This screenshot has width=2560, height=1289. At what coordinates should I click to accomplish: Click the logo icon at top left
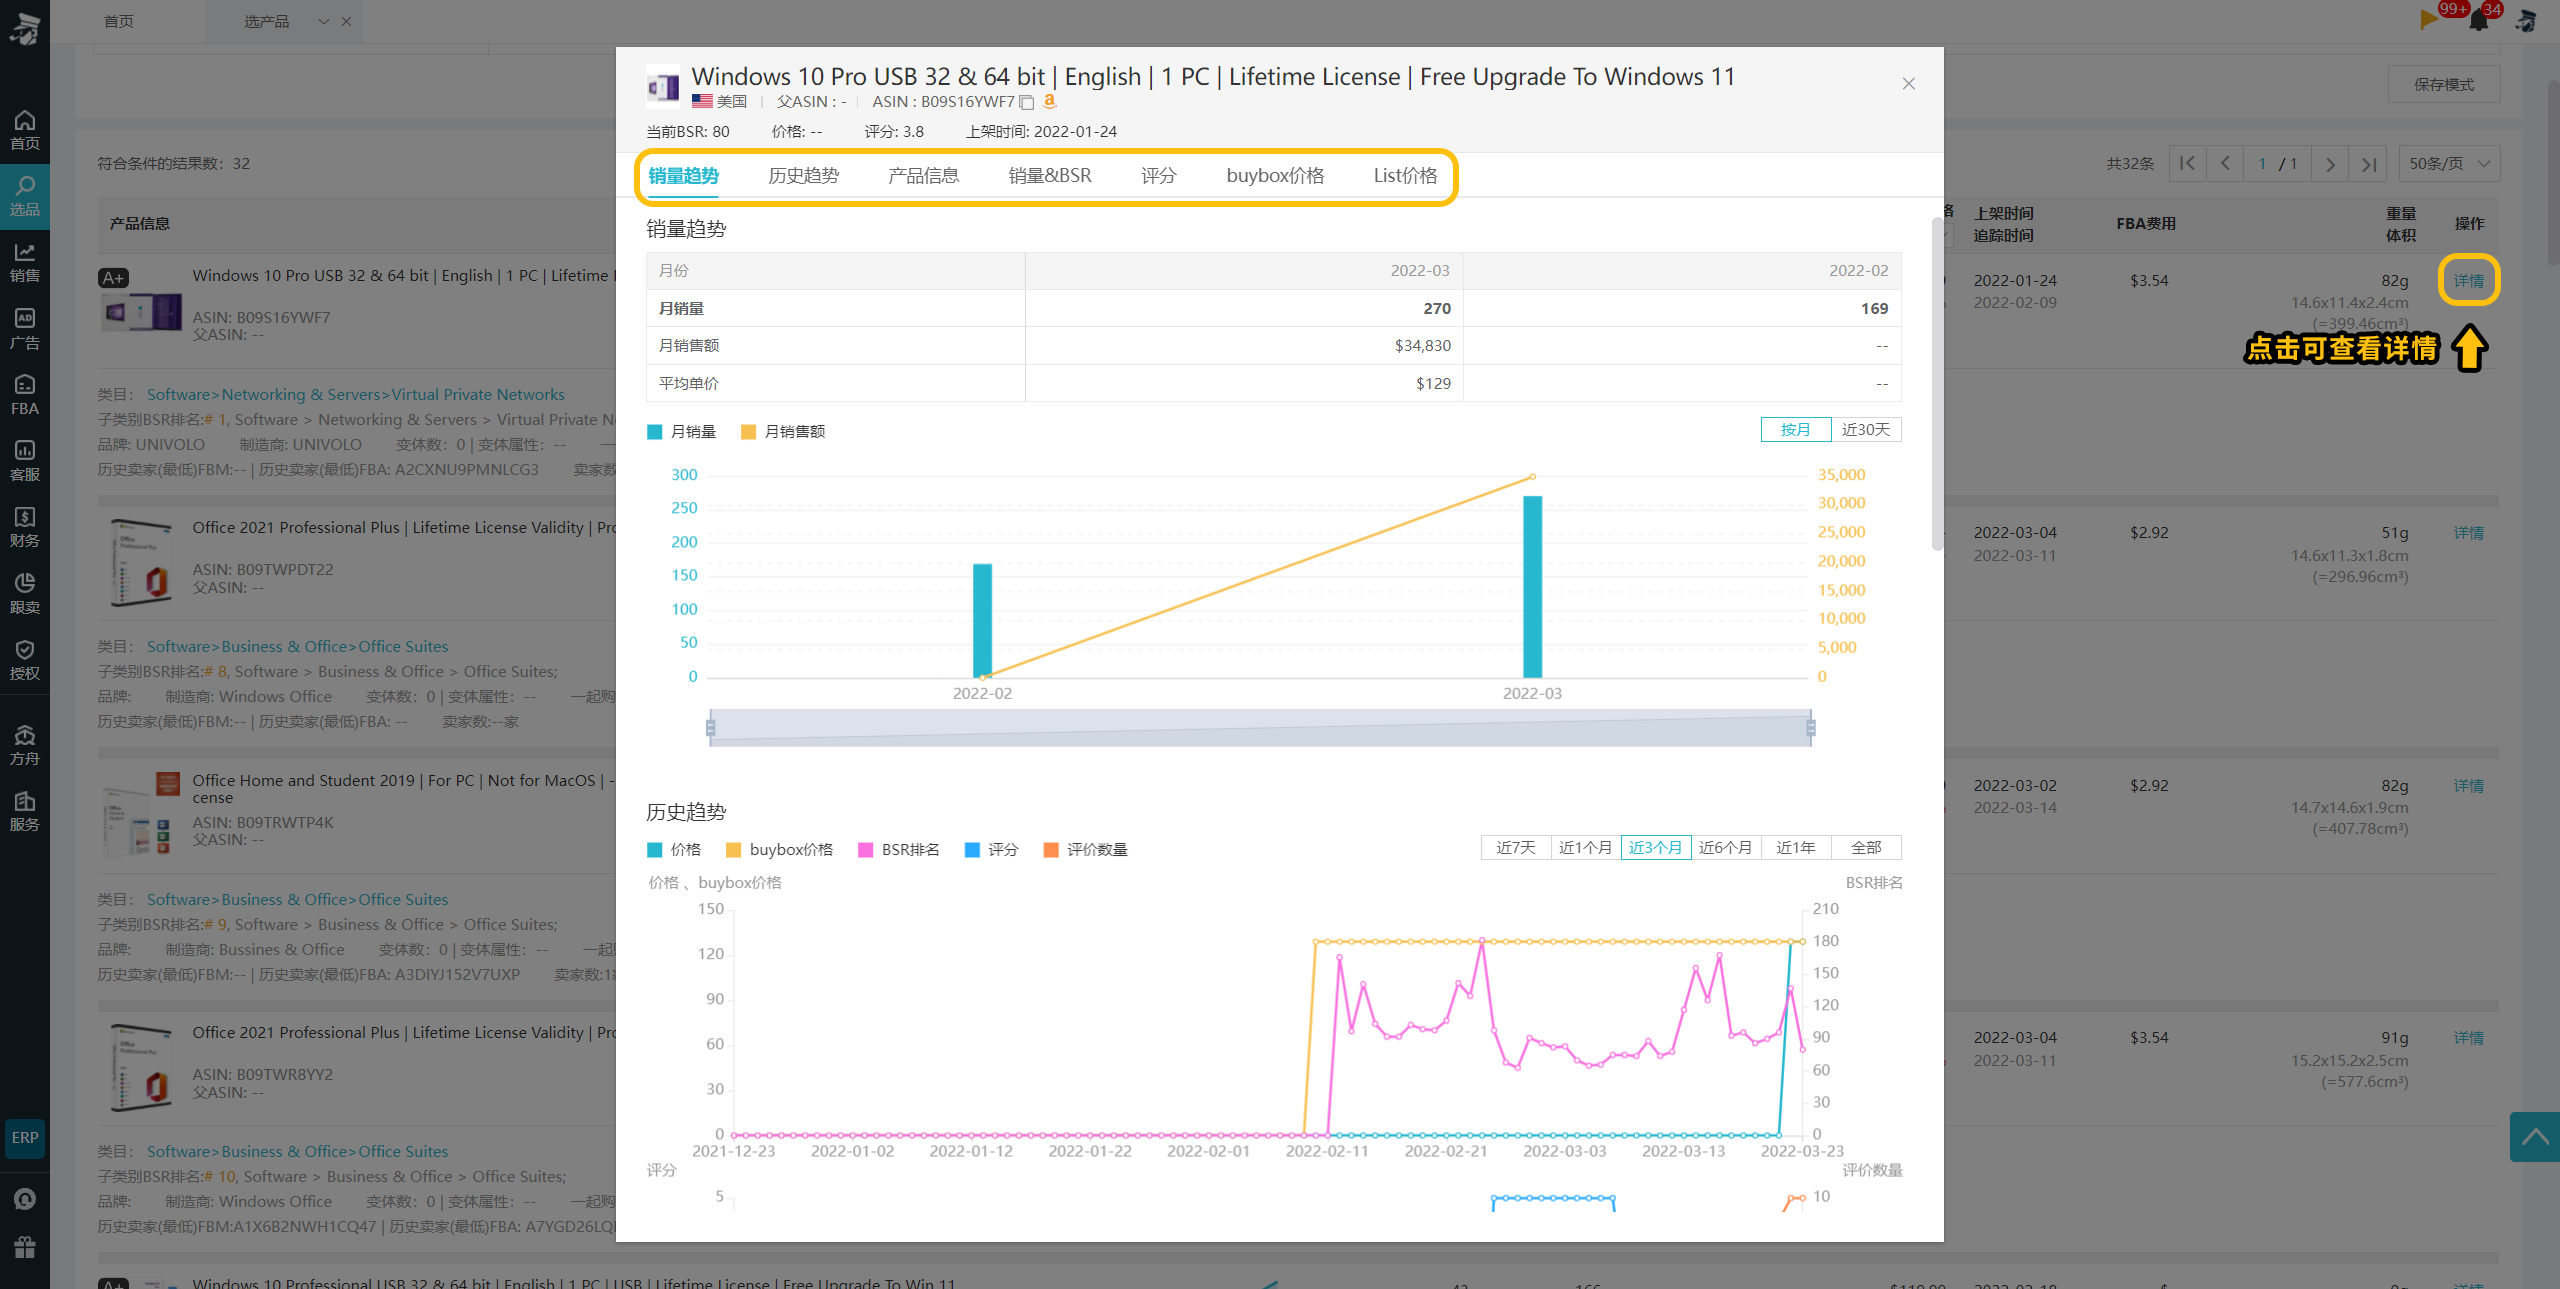point(25,28)
